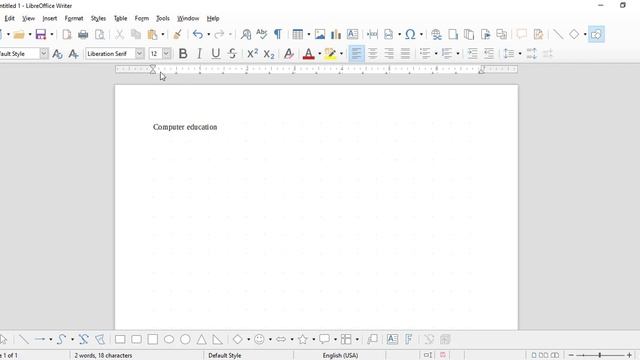Click the Save document icon
This screenshot has height=360, width=640.
pyautogui.click(x=40, y=34)
